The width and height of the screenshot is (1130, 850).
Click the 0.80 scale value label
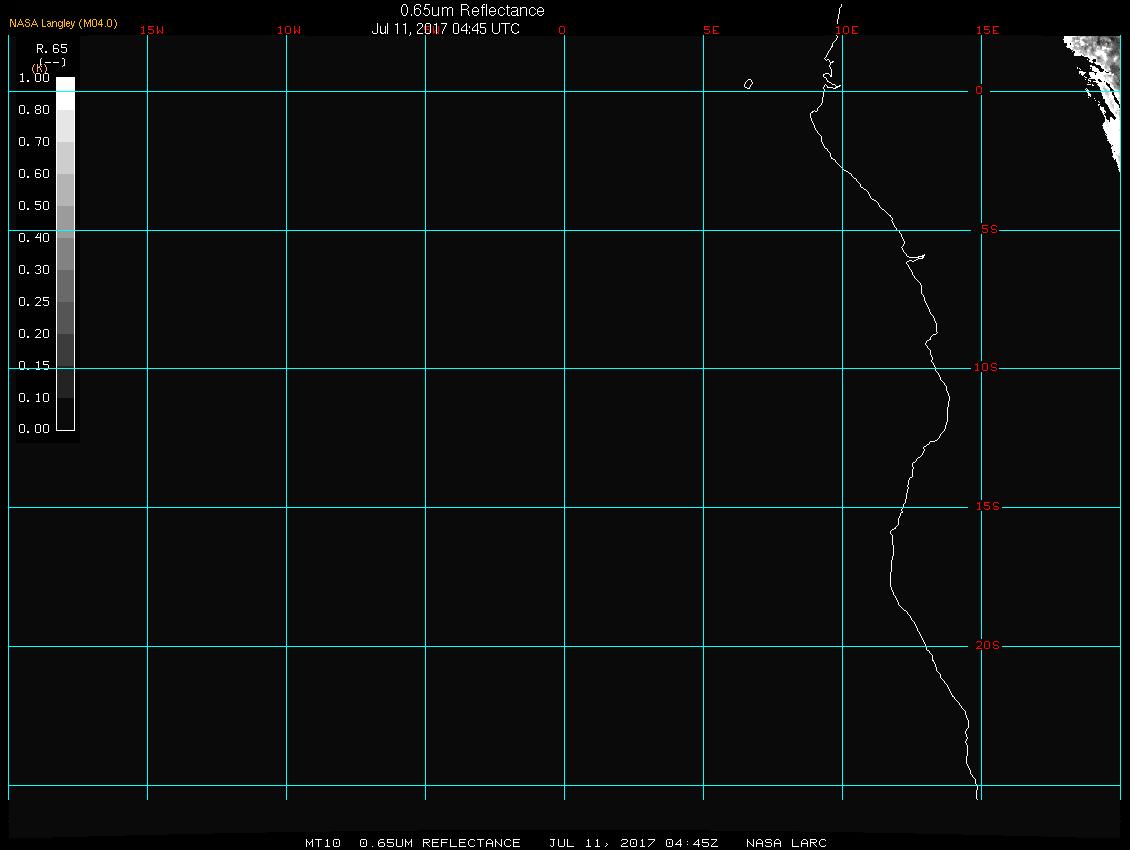[x=34, y=110]
